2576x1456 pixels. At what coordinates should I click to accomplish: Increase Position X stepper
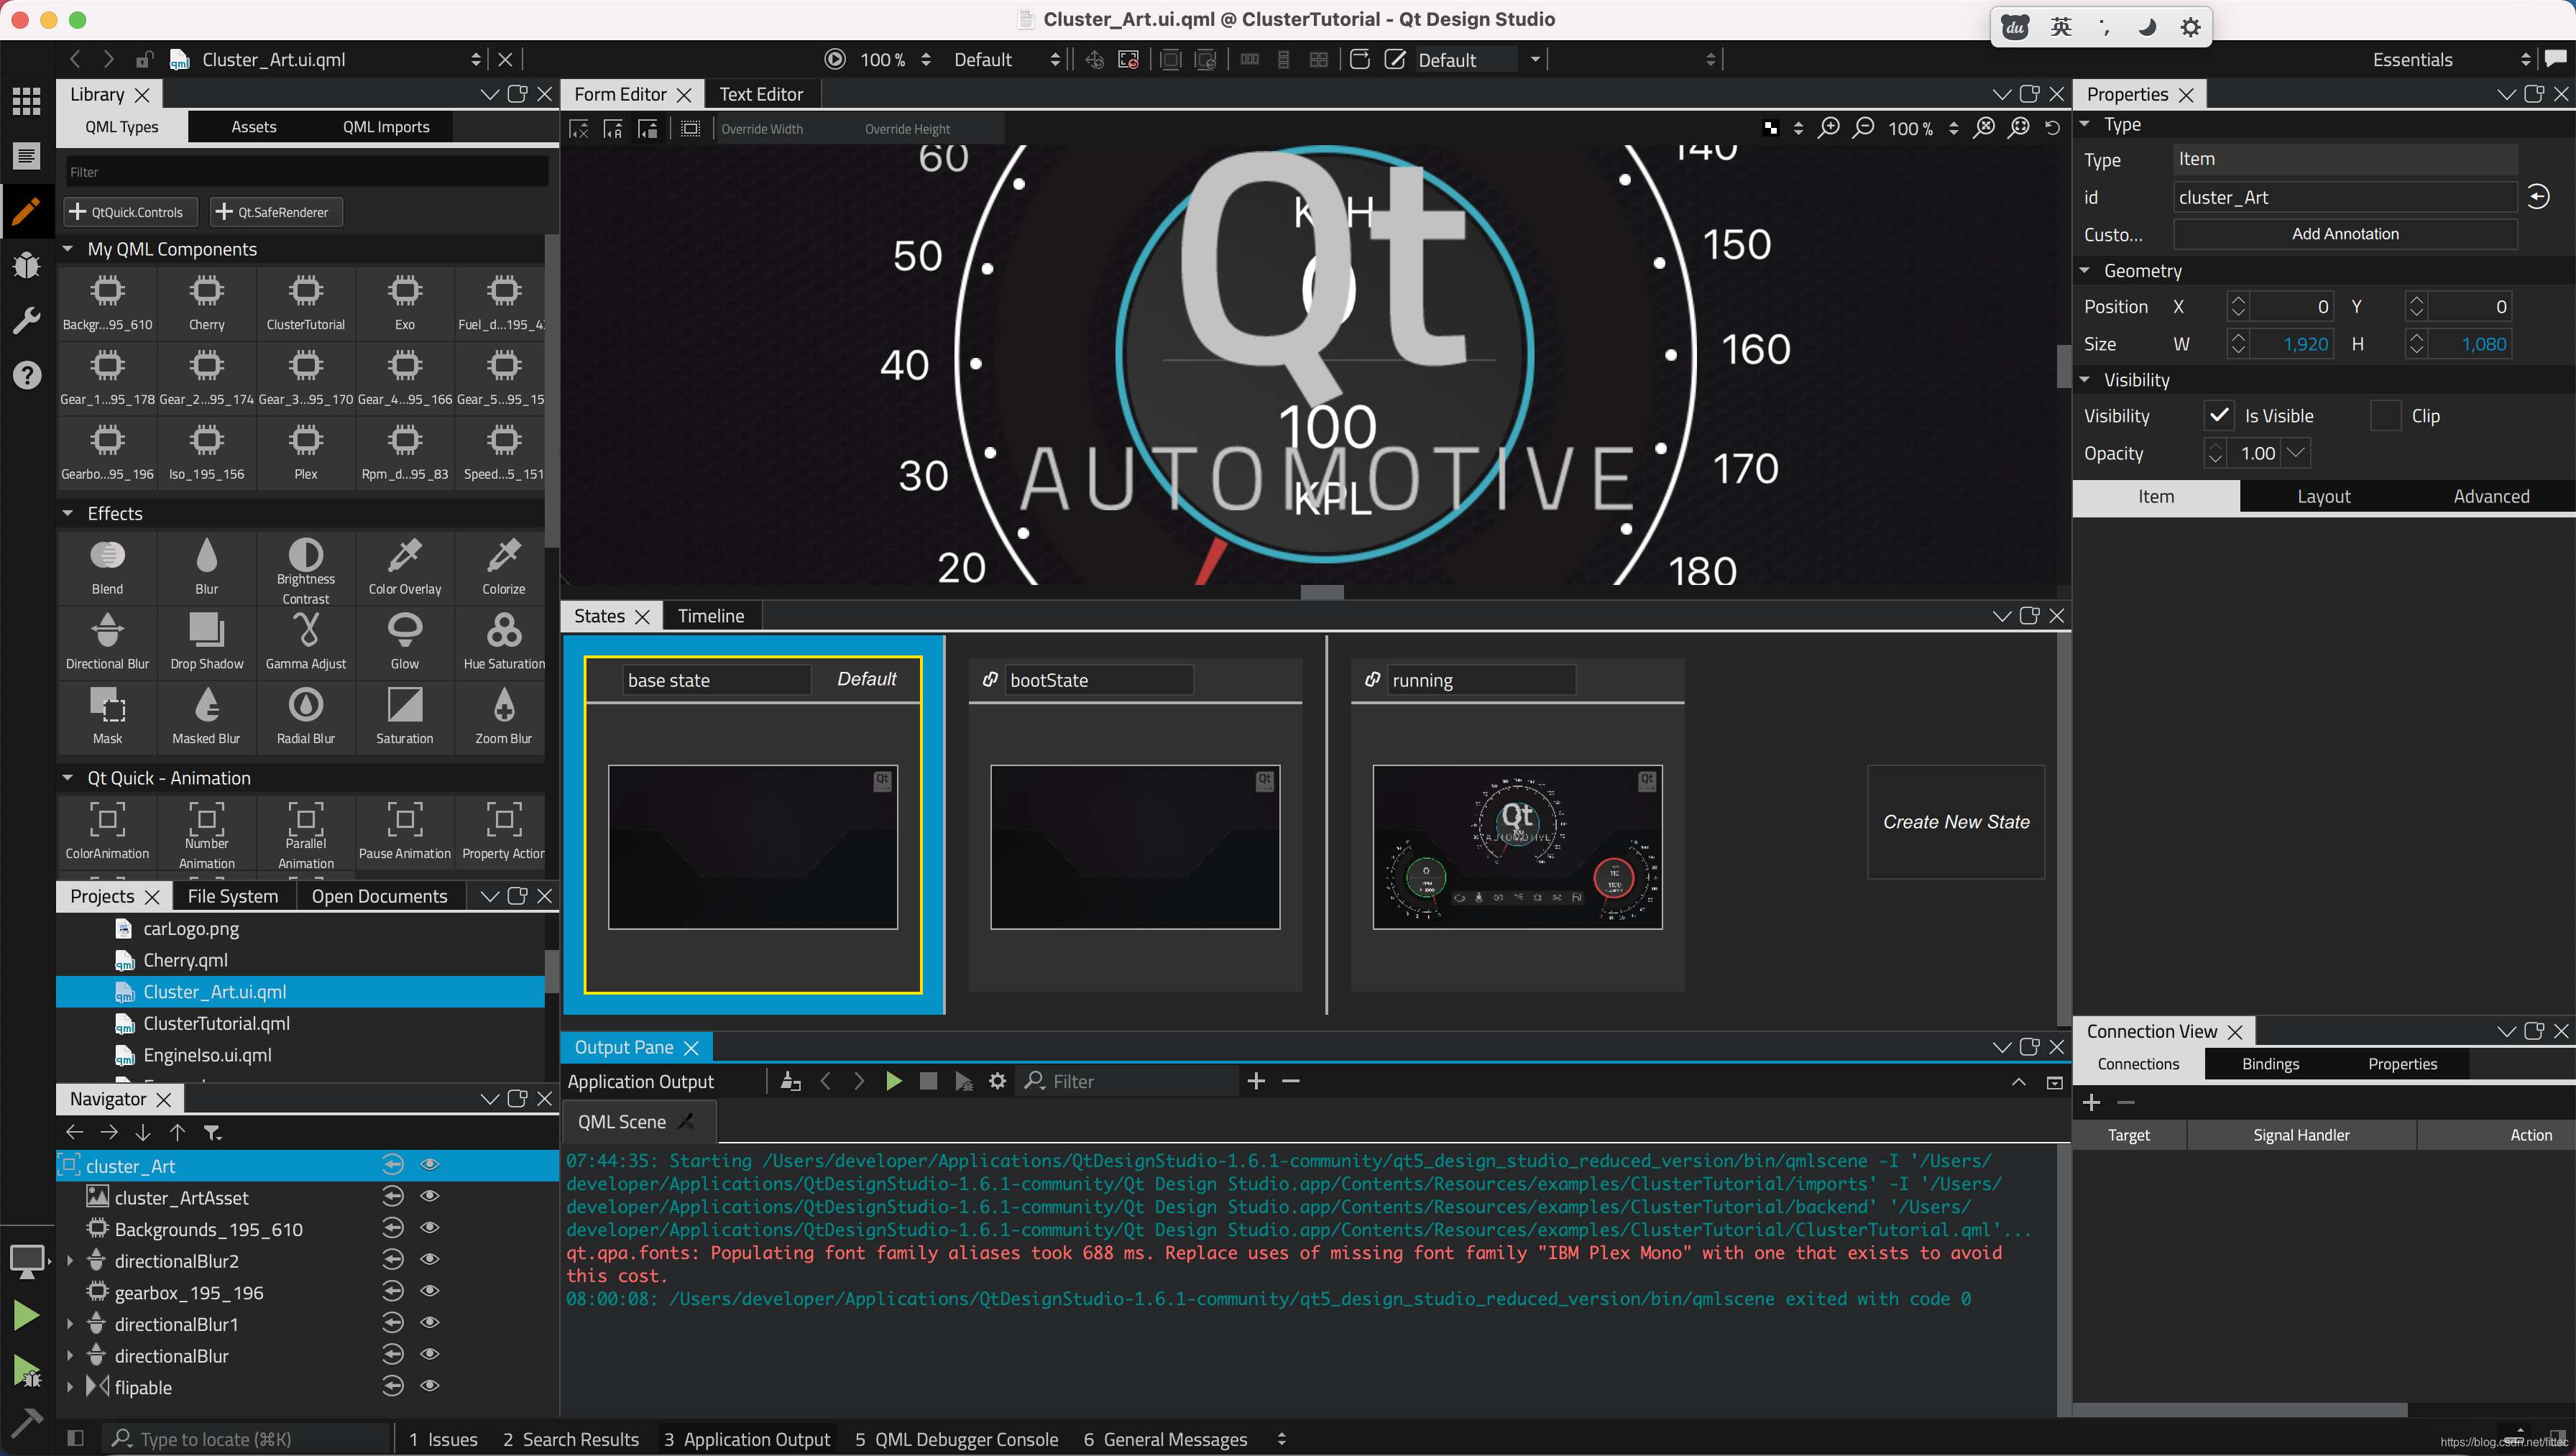click(x=2238, y=300)
